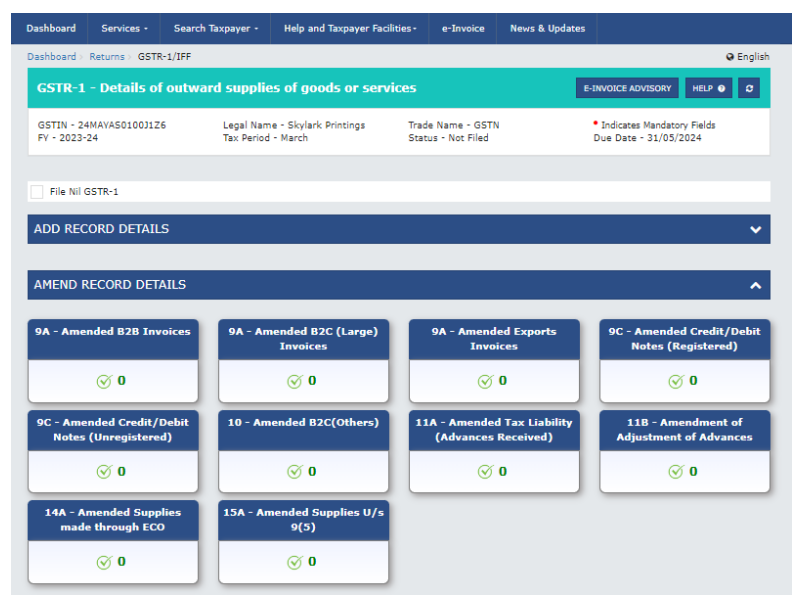Click the refresh icon button in header
Image resolution: width=801 pixels, height=599 pixels.
749,88
